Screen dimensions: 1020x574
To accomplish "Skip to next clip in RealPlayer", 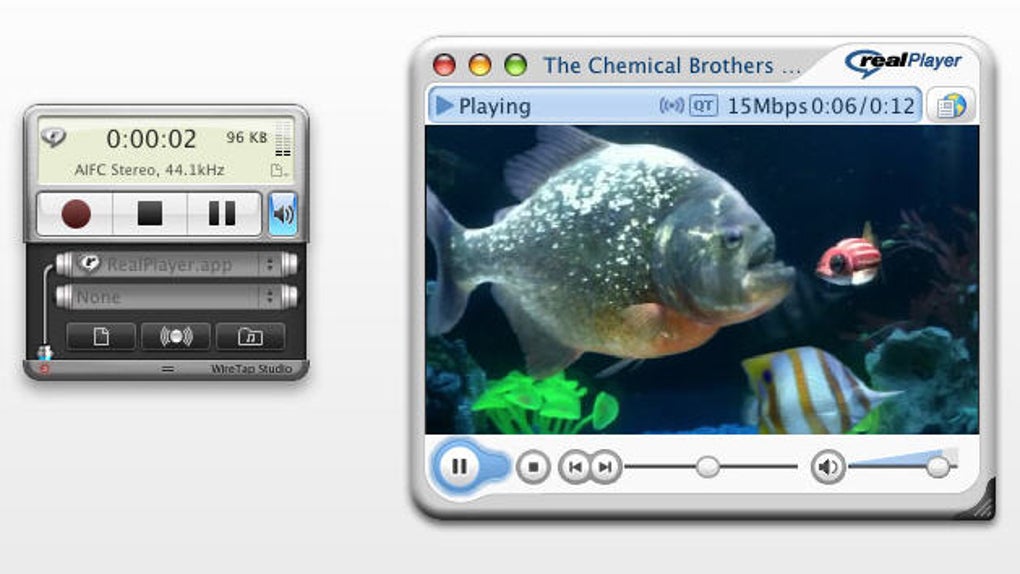I will coord(606,467).
